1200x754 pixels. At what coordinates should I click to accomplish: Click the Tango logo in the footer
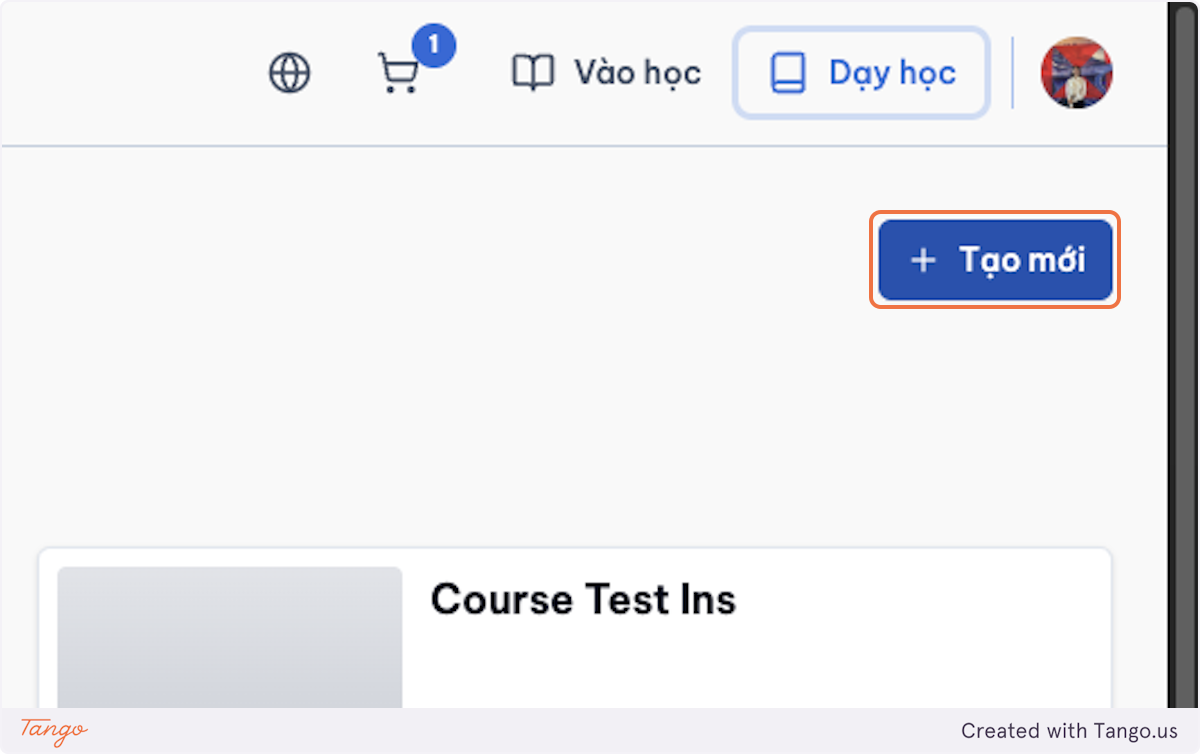[x=54, y=730]
